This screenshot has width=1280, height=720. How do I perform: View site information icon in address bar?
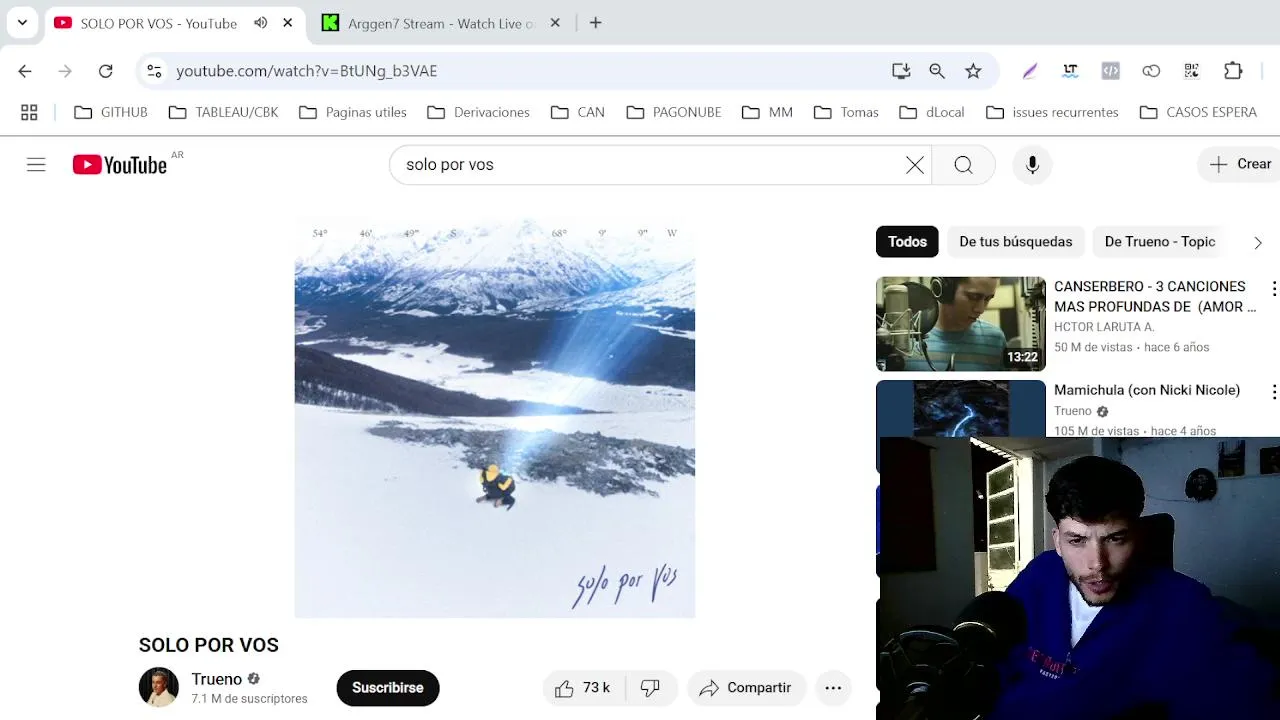[x=154, y=71]
